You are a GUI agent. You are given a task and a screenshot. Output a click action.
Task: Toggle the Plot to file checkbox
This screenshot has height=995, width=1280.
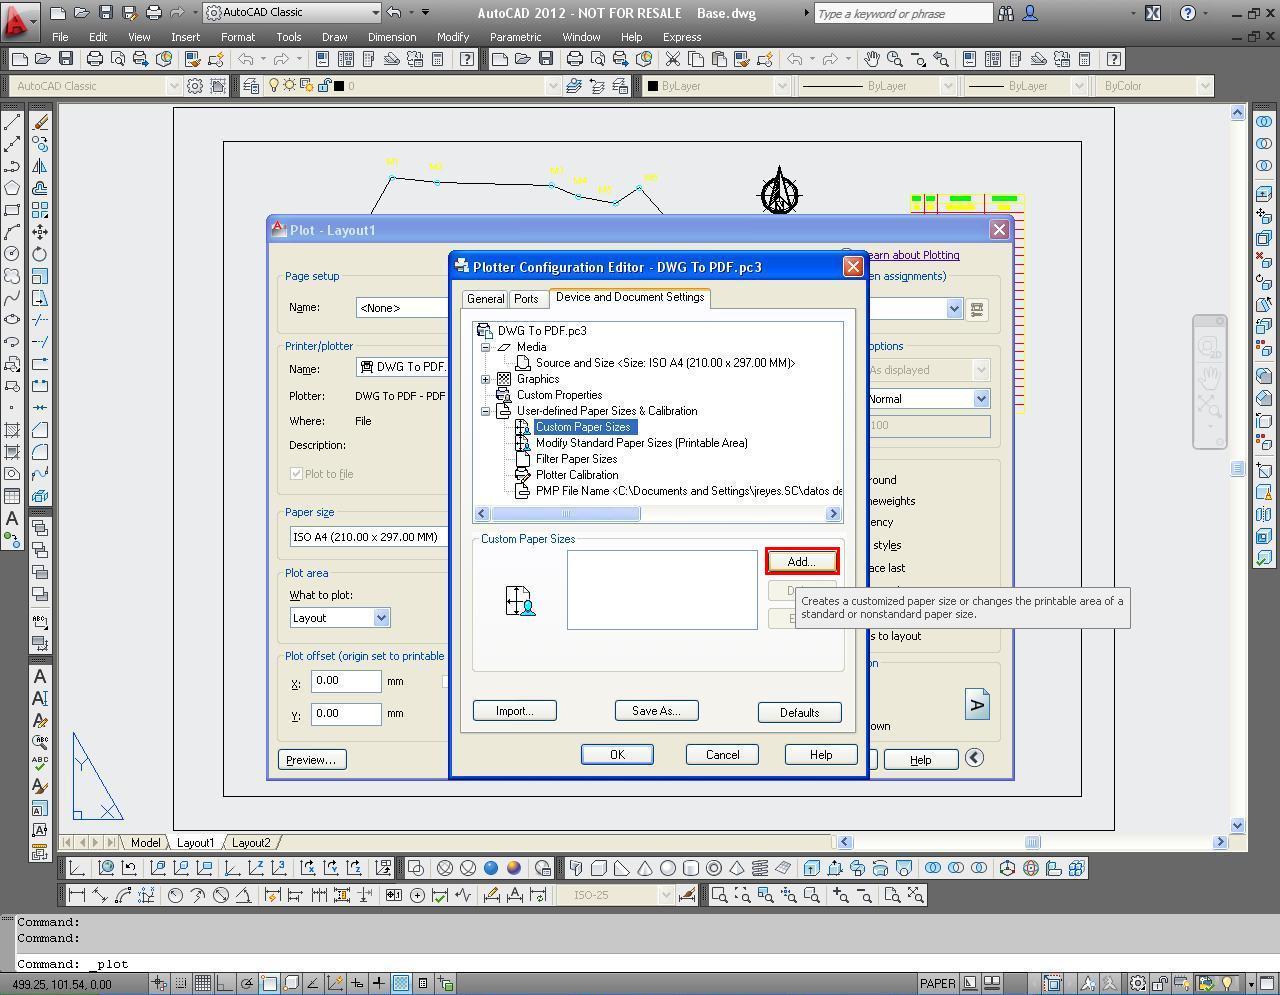tap(296, 474)
